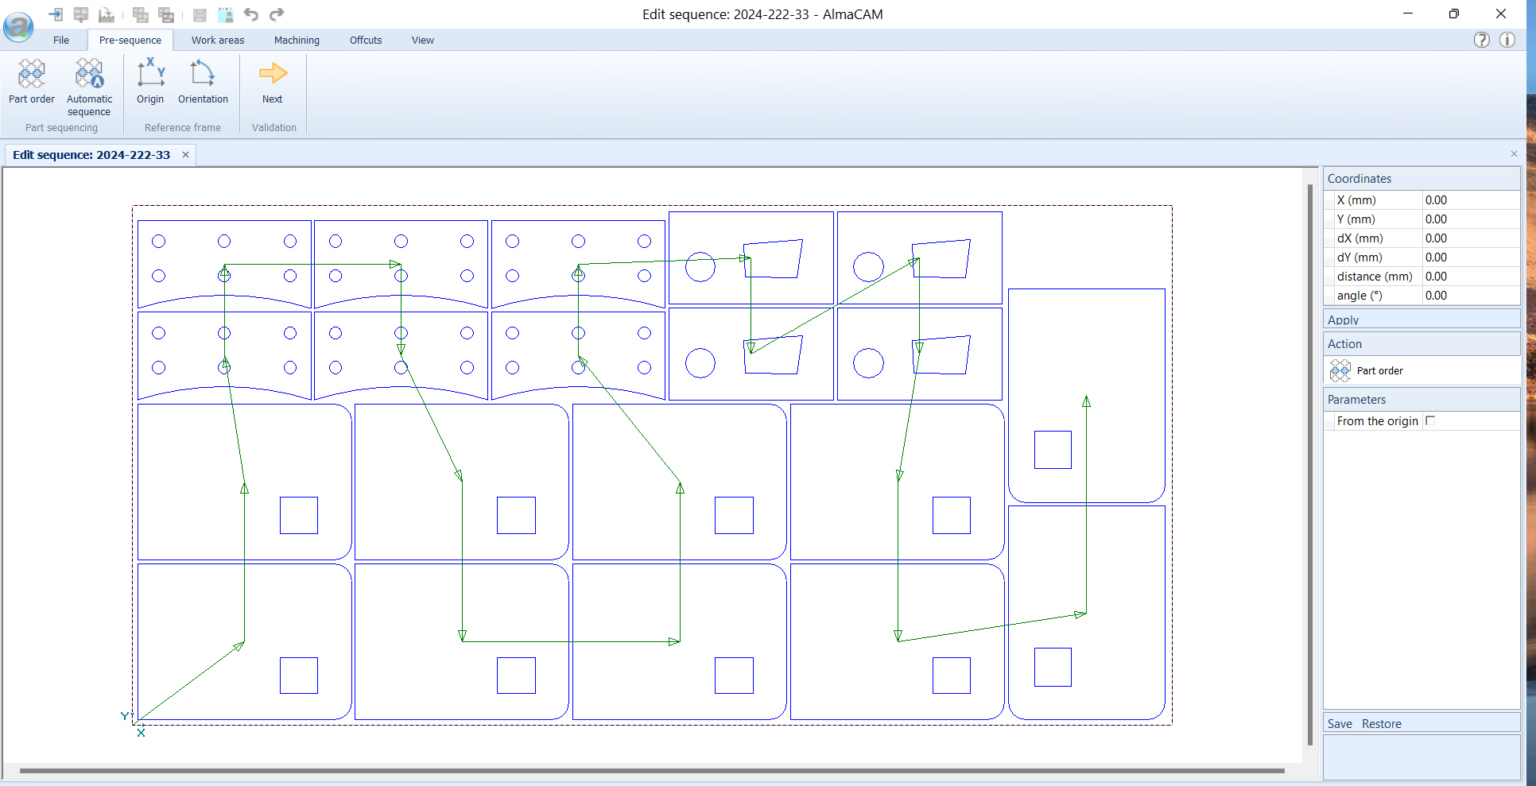Undo the last action
This screenshot has height=786, width=1536.
252,14
